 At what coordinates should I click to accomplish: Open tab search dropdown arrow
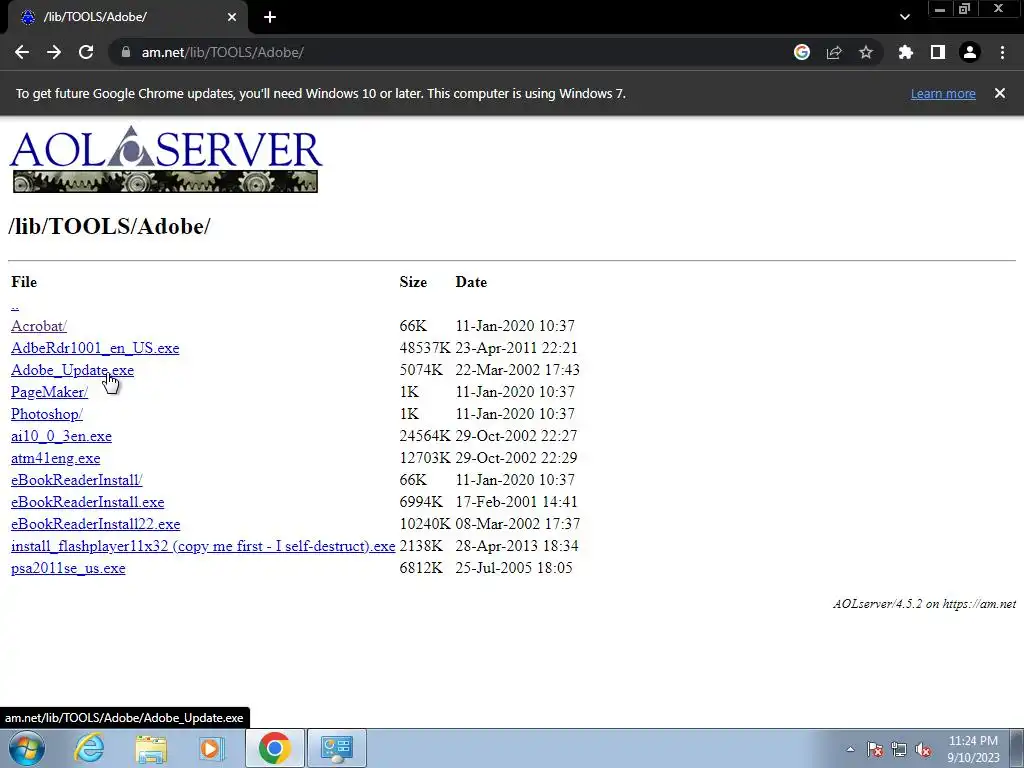click(904, 17)
